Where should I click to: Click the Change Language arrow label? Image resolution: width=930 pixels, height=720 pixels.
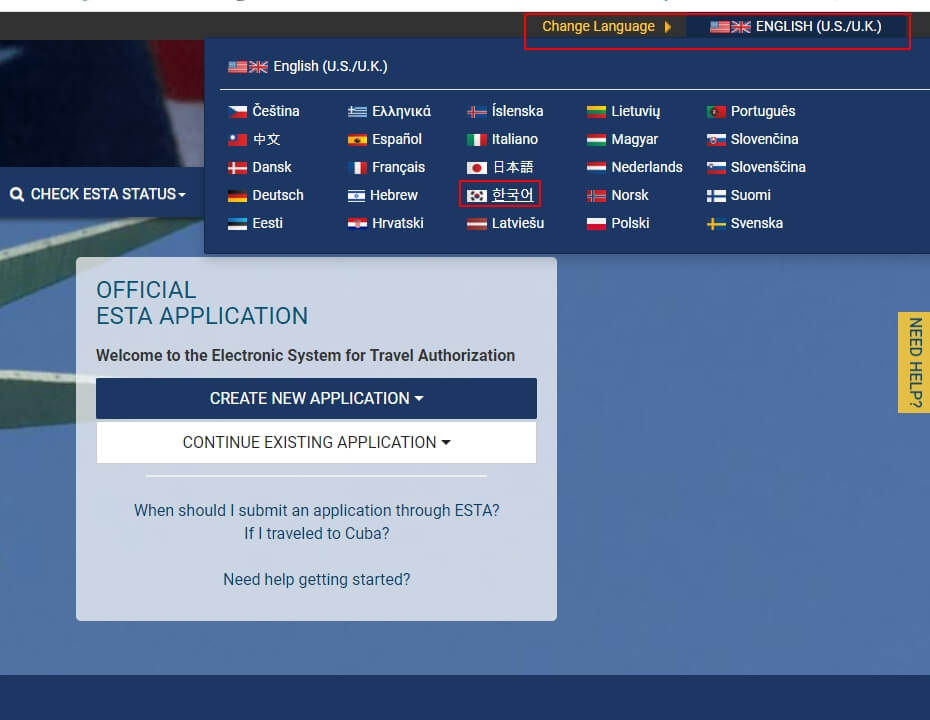(607, 27)
